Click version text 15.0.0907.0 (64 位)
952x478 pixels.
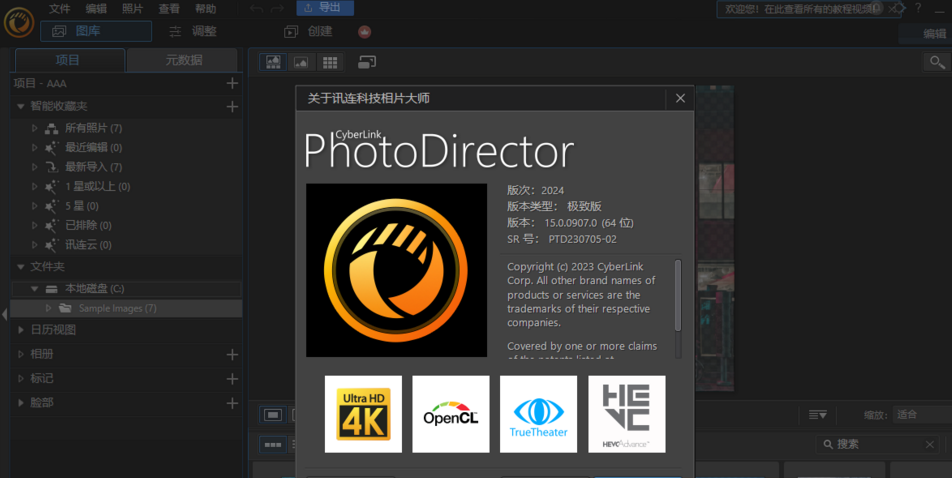588,223
